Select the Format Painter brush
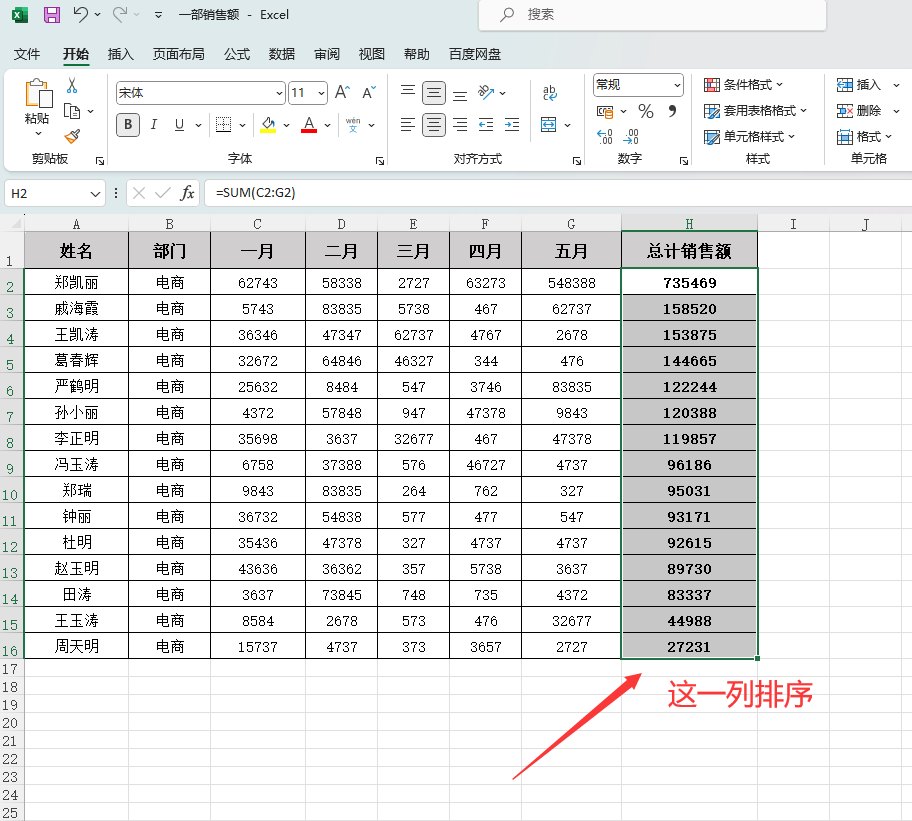Image resolution: width=912 pixels, height=821 pixels. [72, 137]
